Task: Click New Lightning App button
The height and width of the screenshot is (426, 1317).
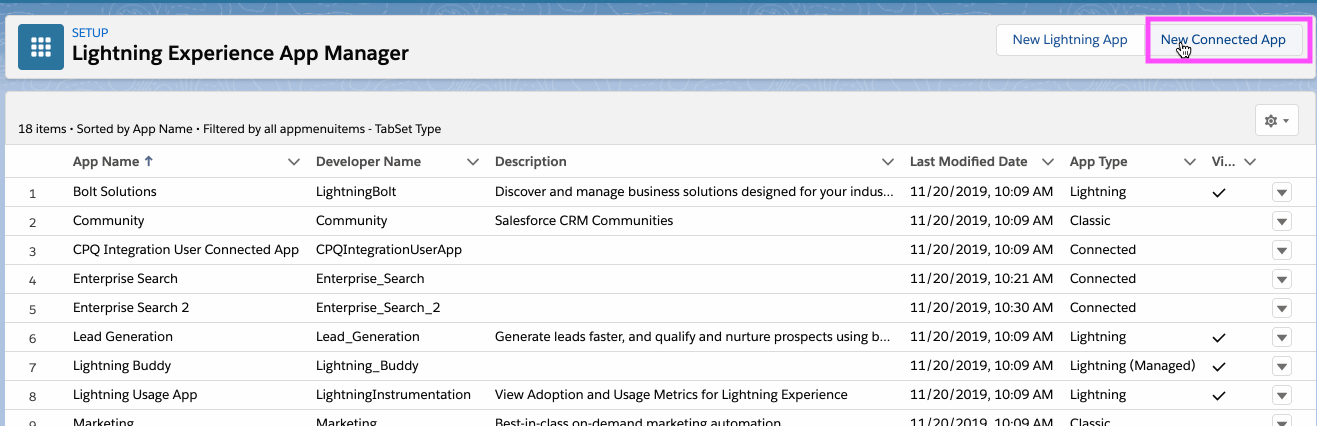Action: [1069, 40]
